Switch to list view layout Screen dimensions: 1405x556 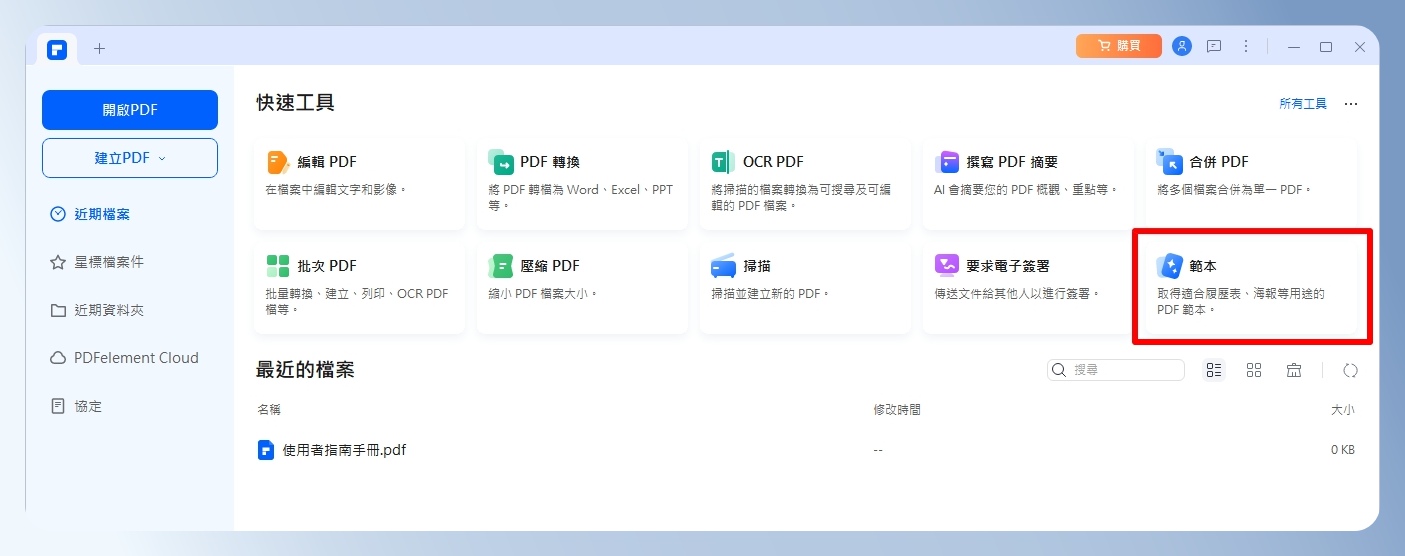[1214, 370]
